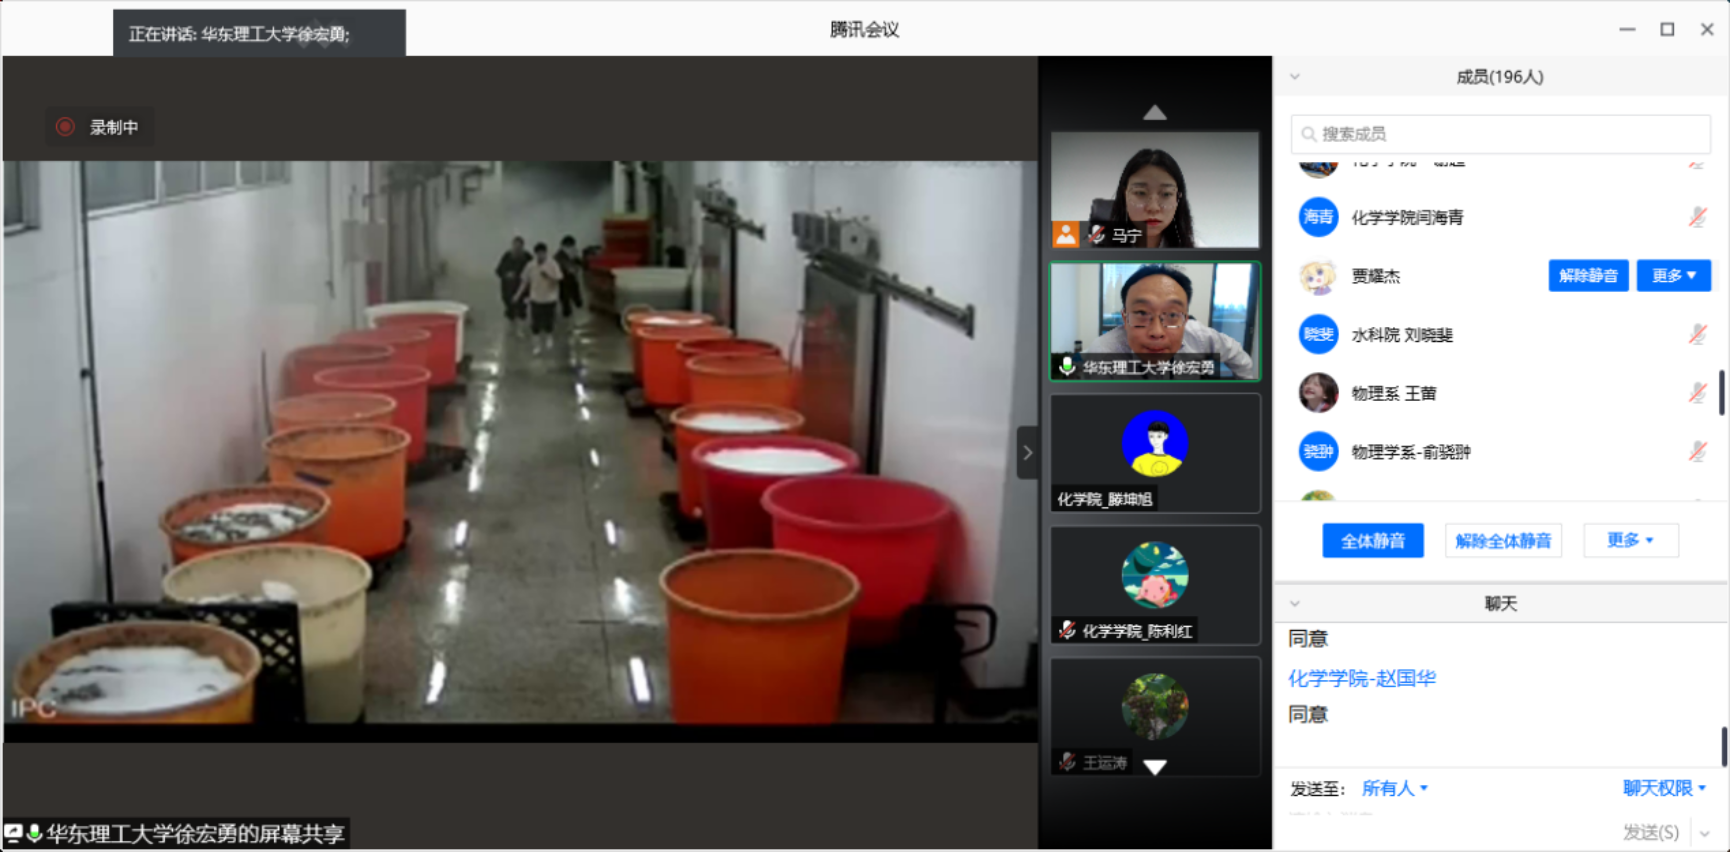The width and height of the screenshot is (1731, 852).
Task: Click avatar of 化学学院_陈利红 tile
Action: pyautogui.click(x=1155, y=575)
